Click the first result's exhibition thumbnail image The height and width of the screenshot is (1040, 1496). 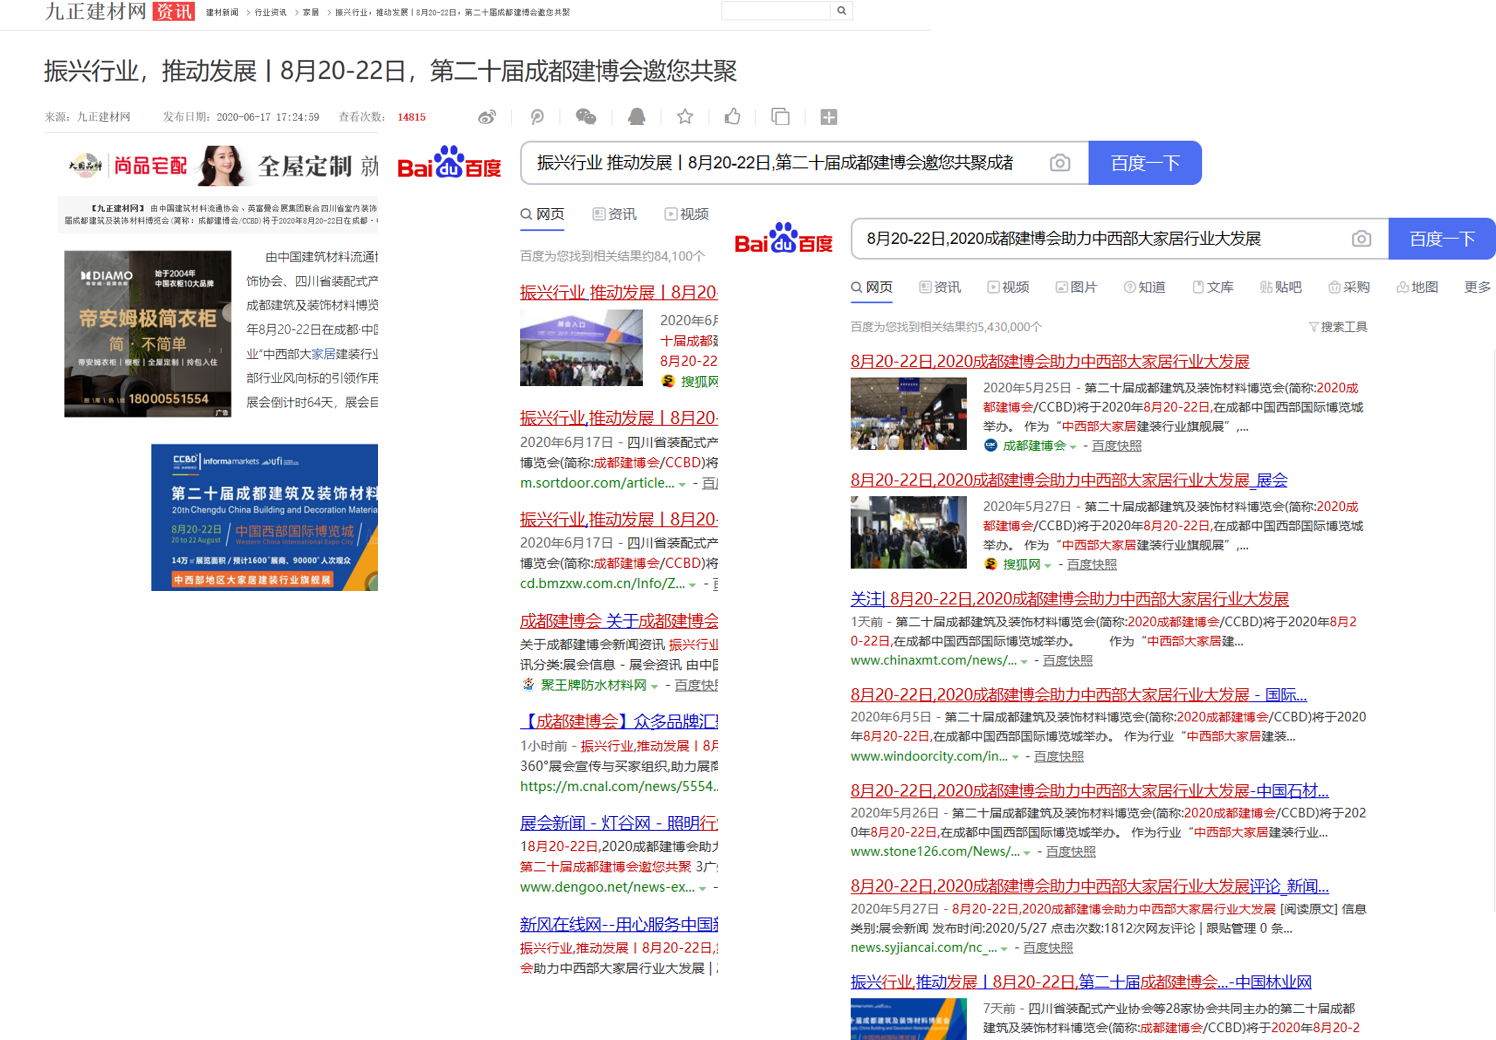(x=908, y=414)
